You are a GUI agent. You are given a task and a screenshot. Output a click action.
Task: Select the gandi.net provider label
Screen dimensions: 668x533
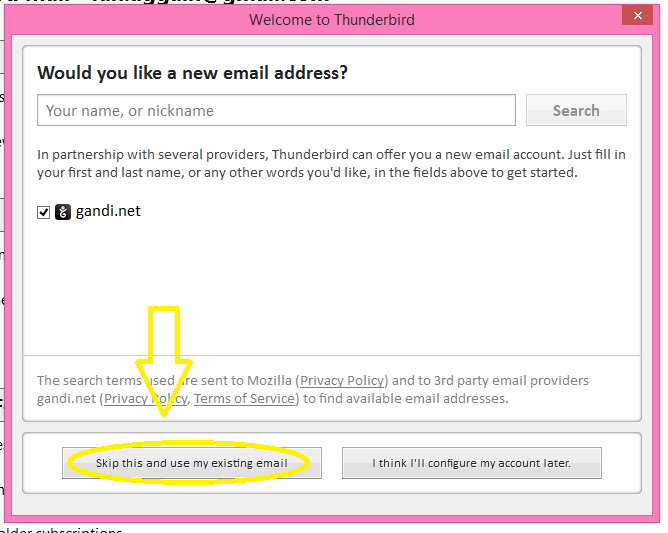108,212
